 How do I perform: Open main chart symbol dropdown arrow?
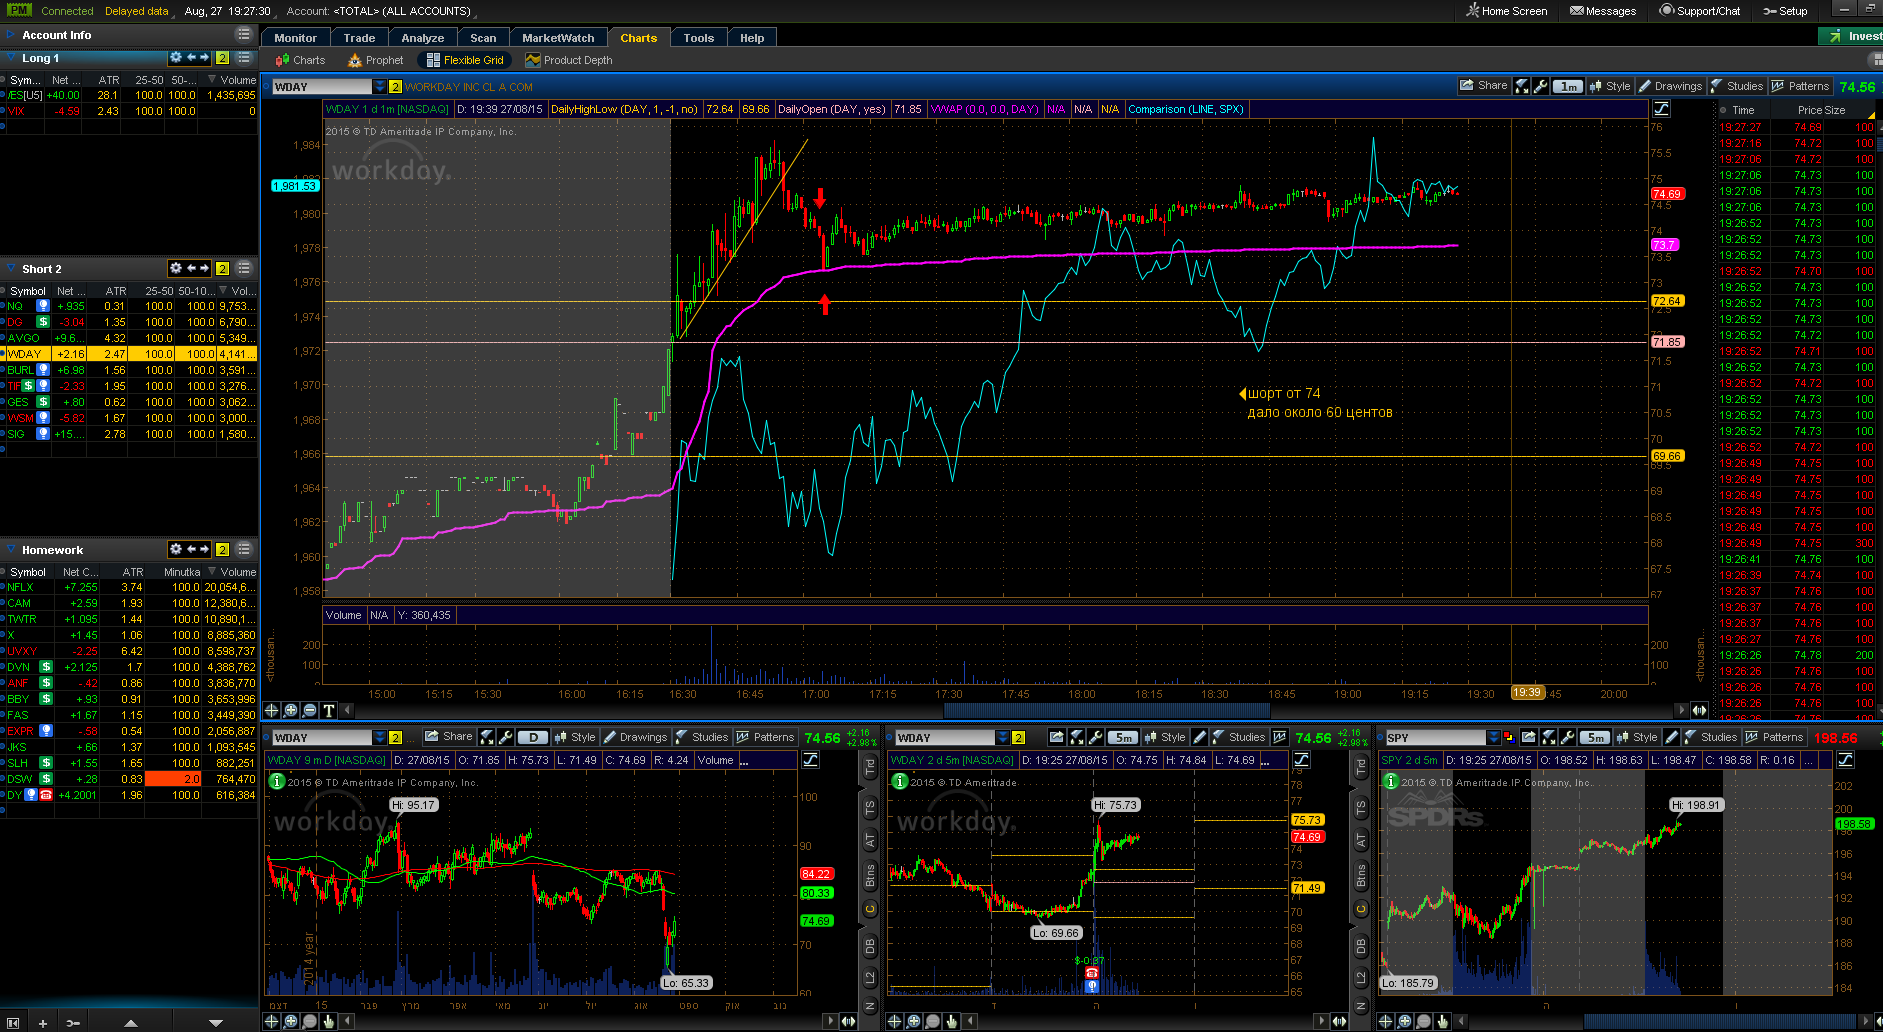coord(379,87)
